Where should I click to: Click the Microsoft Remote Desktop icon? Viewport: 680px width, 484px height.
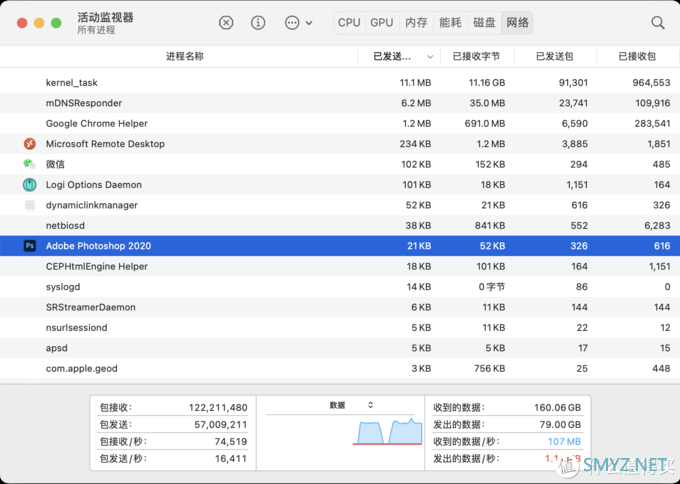[29, 144]
